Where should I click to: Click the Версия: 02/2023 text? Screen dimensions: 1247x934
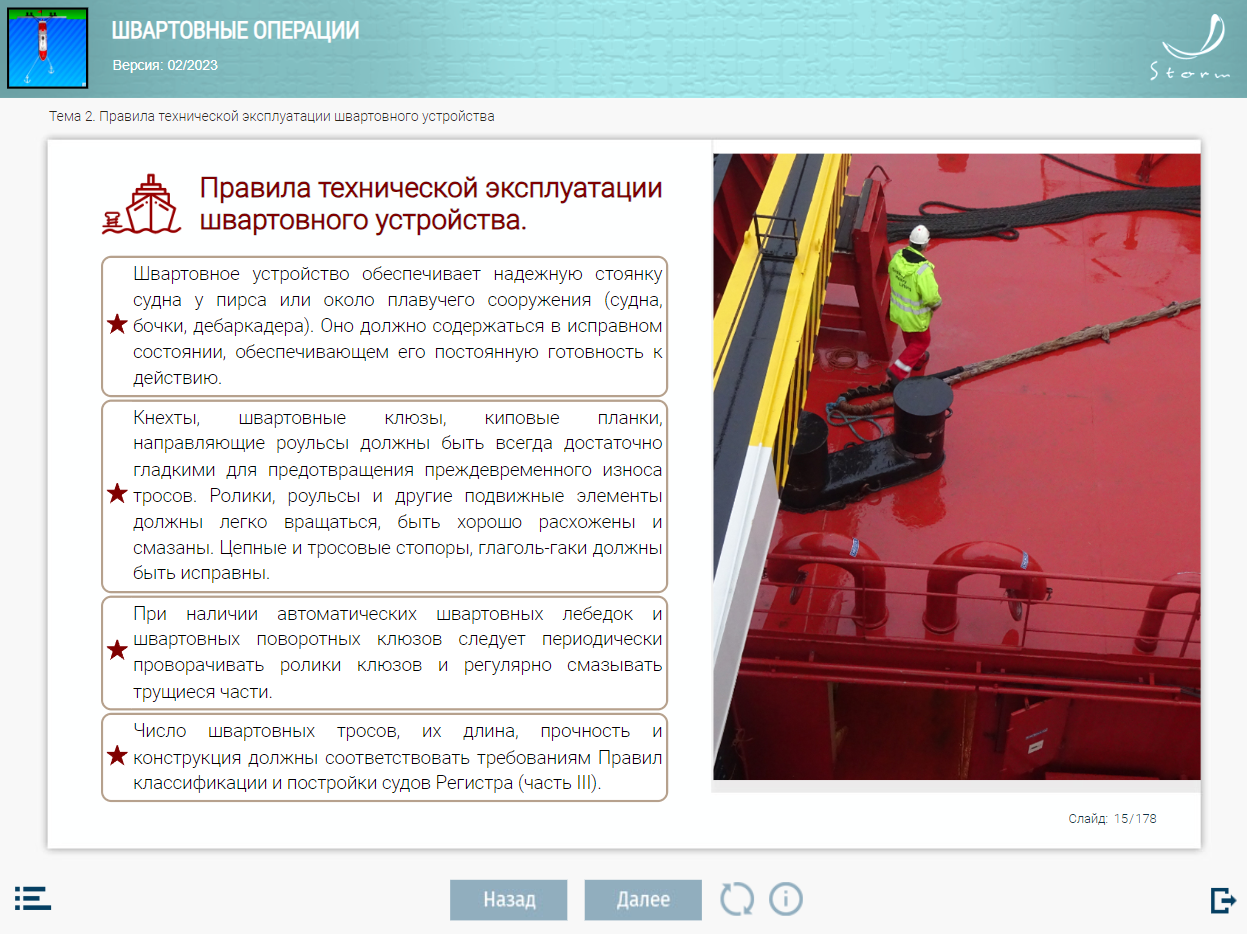pos(165,65)
